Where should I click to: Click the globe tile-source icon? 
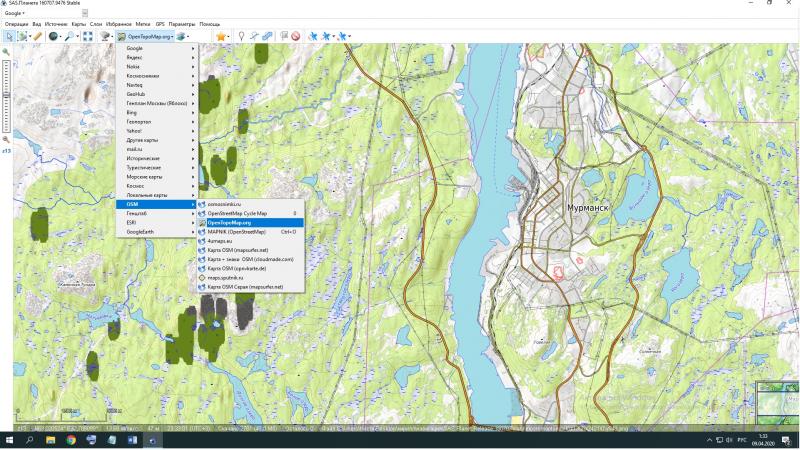tap(53, 36)
